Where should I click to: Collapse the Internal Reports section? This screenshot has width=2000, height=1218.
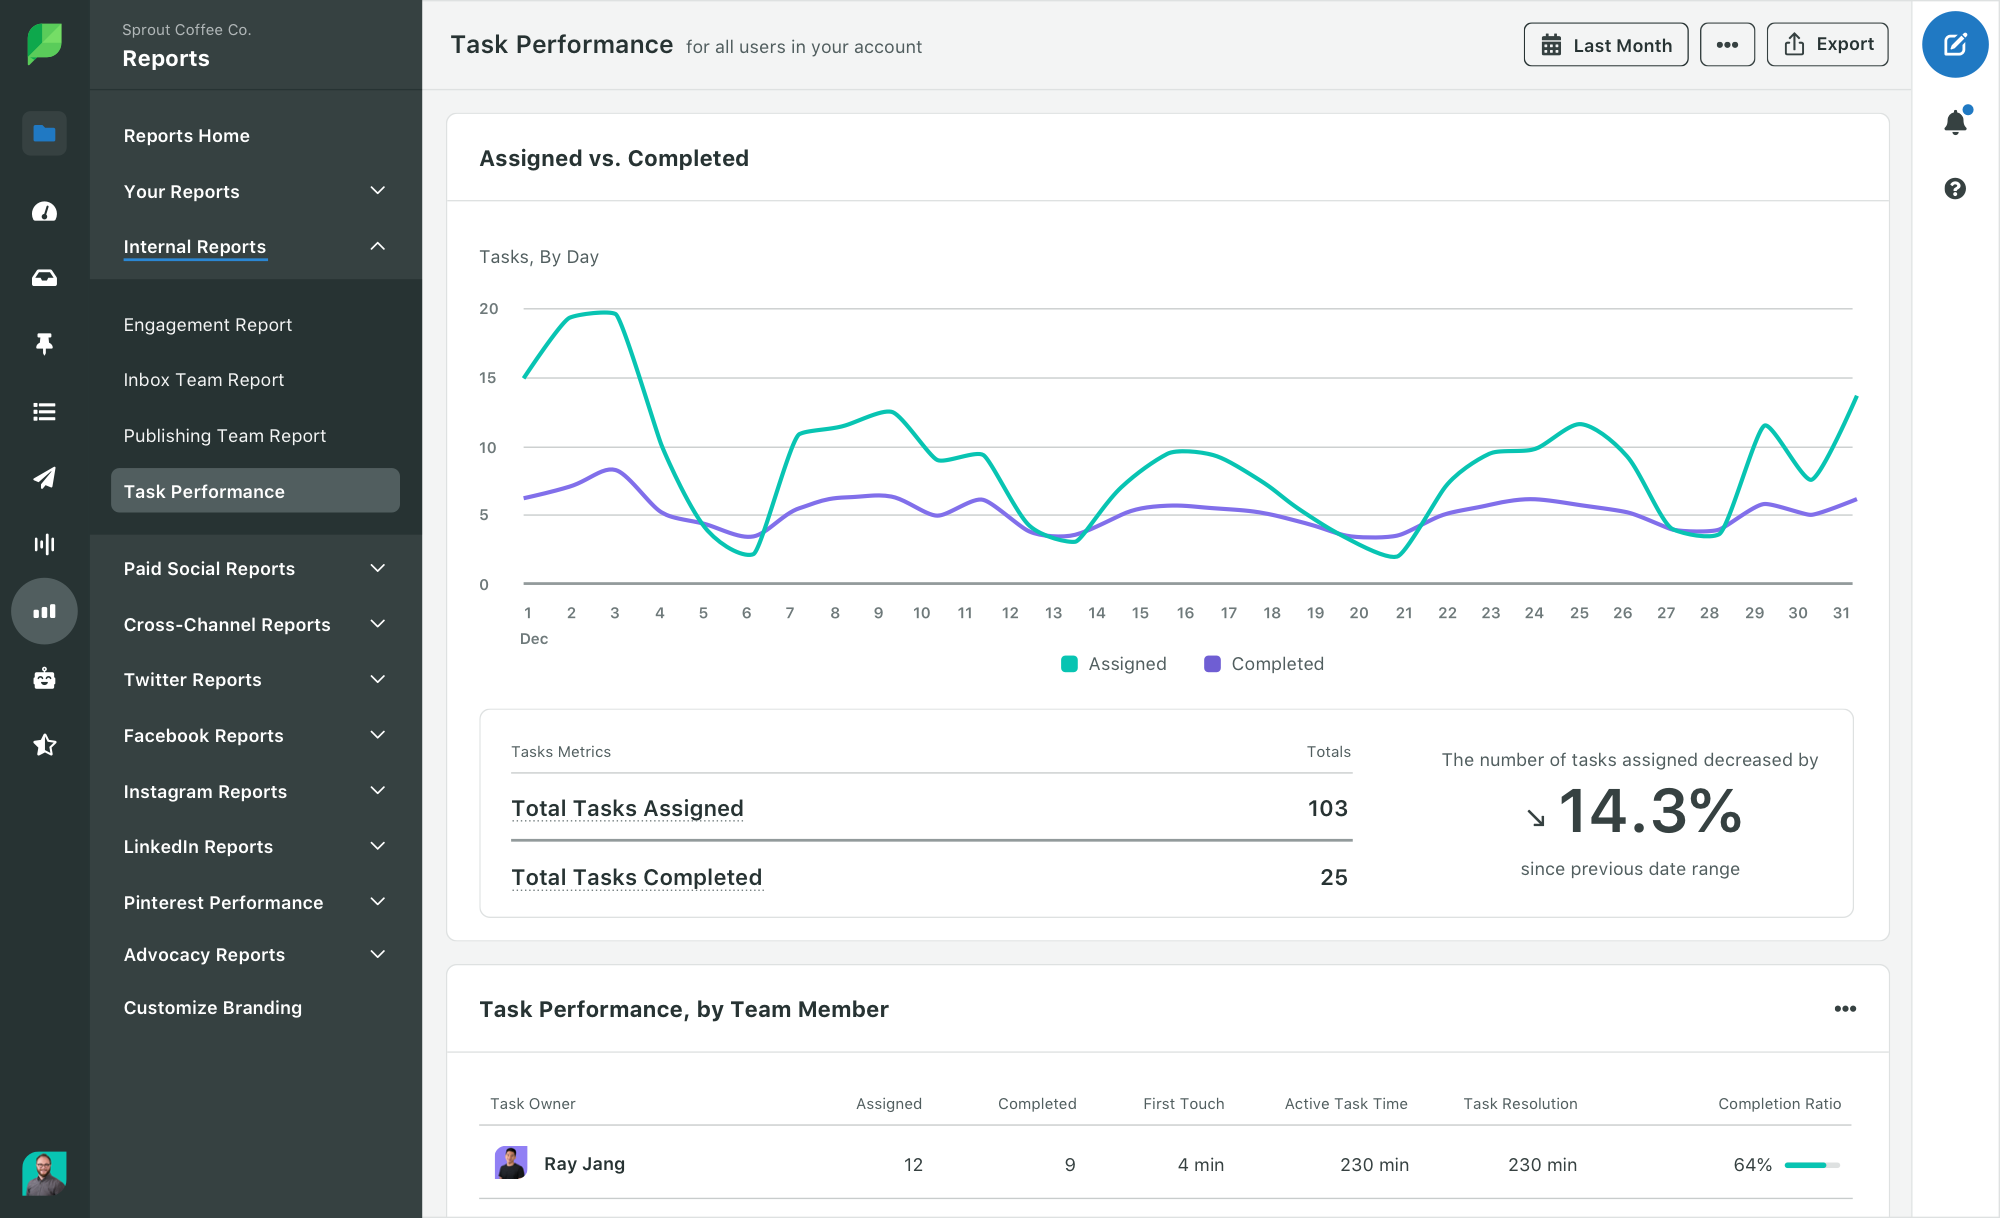point(377,246)
